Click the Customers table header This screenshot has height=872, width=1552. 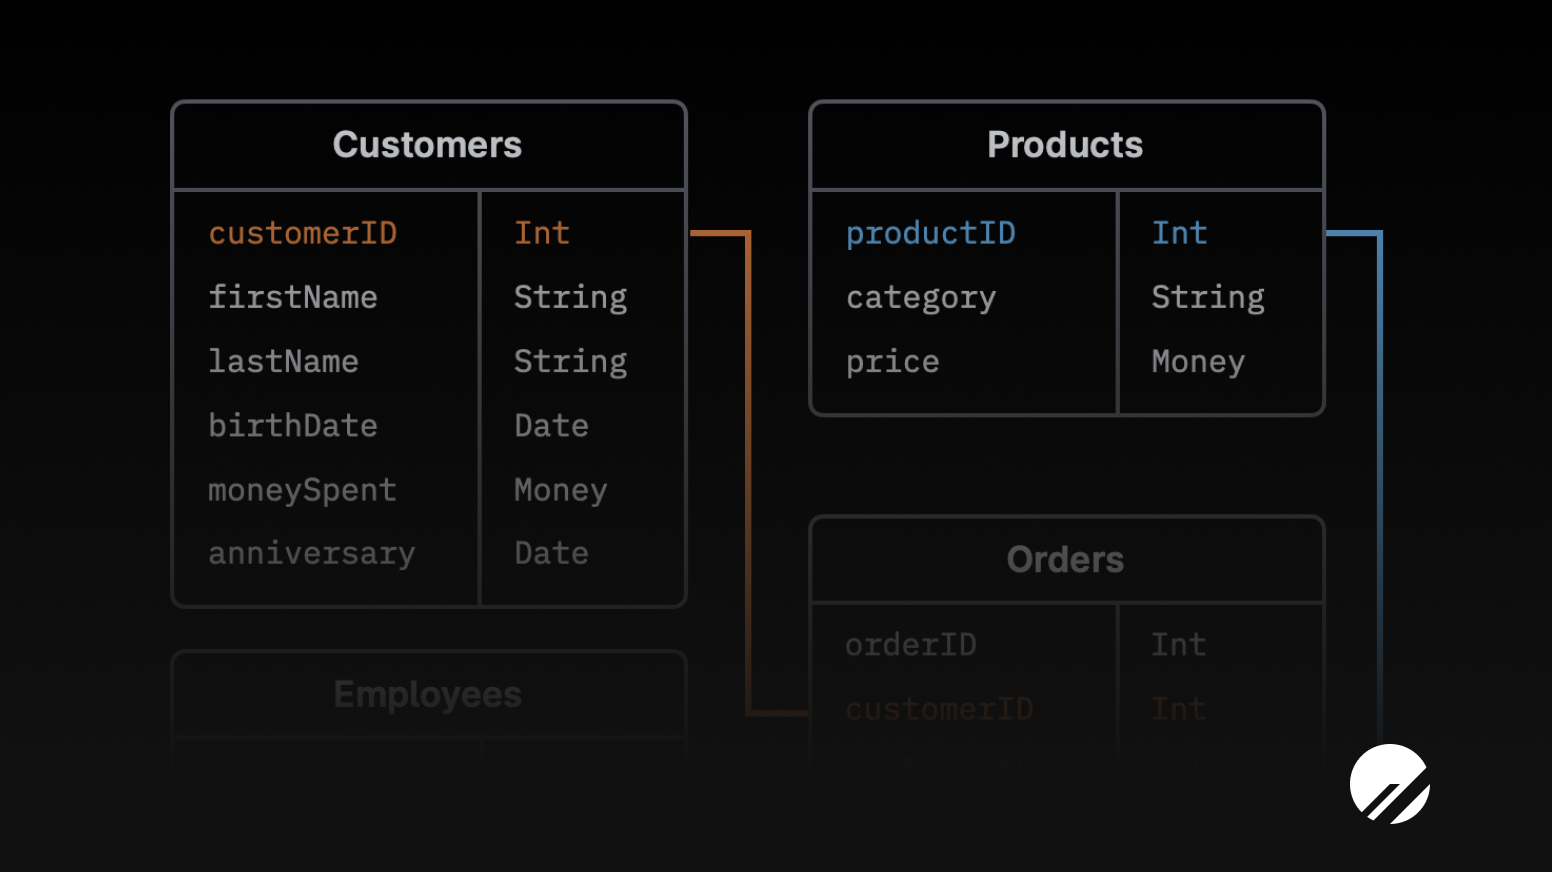click(x=427, y=144)
